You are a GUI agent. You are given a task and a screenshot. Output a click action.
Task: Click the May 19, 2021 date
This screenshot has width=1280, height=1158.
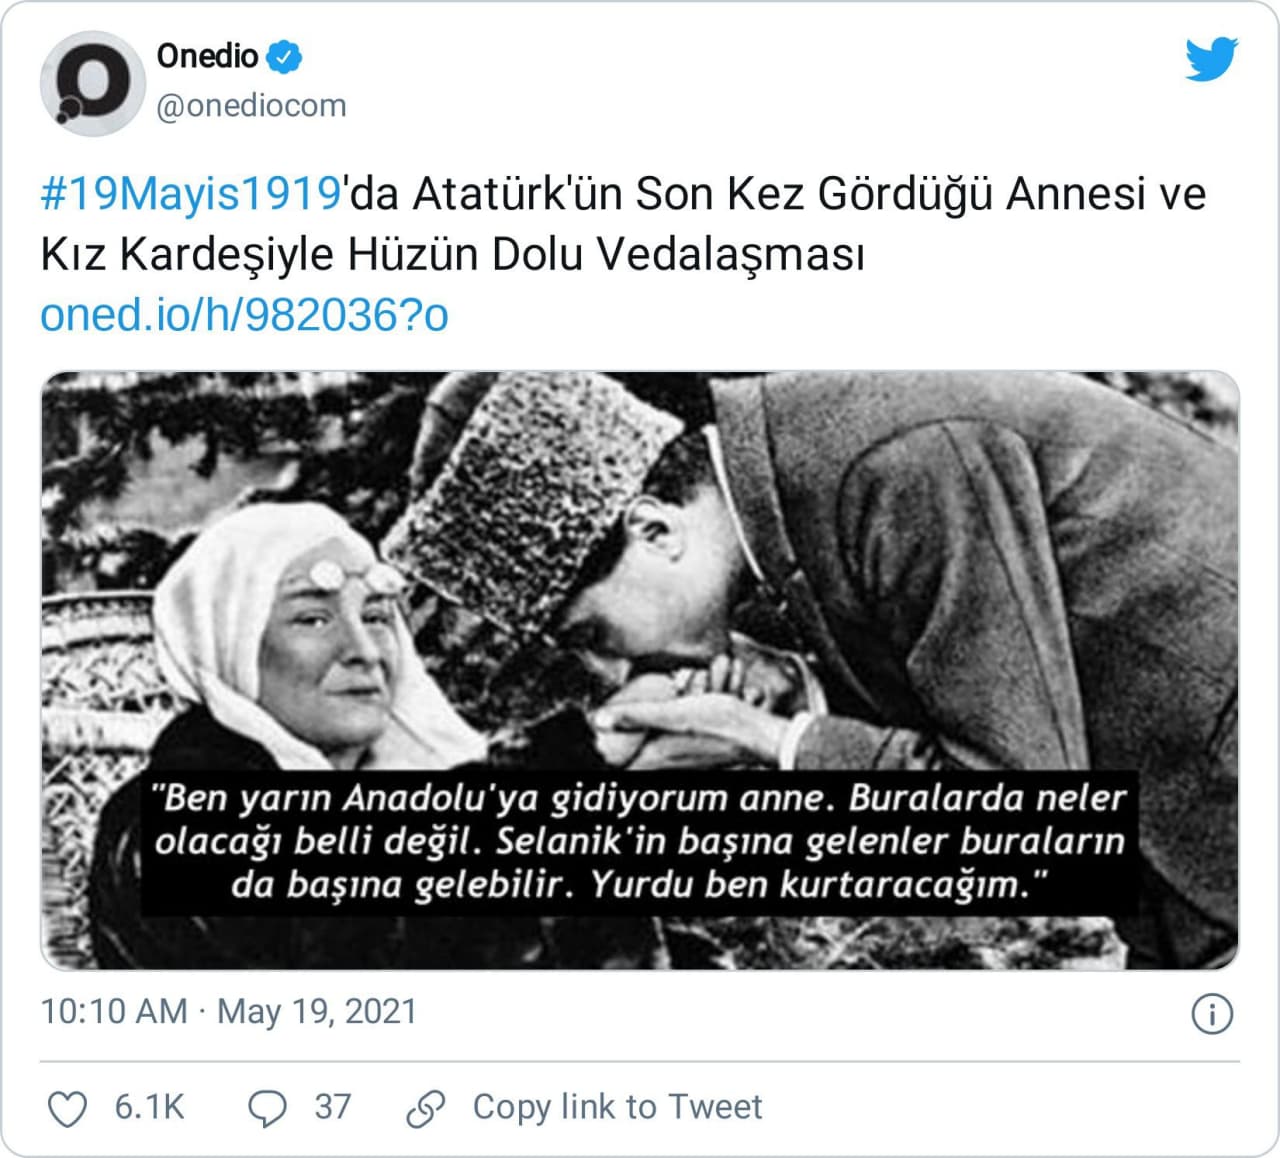[316, 1011]
